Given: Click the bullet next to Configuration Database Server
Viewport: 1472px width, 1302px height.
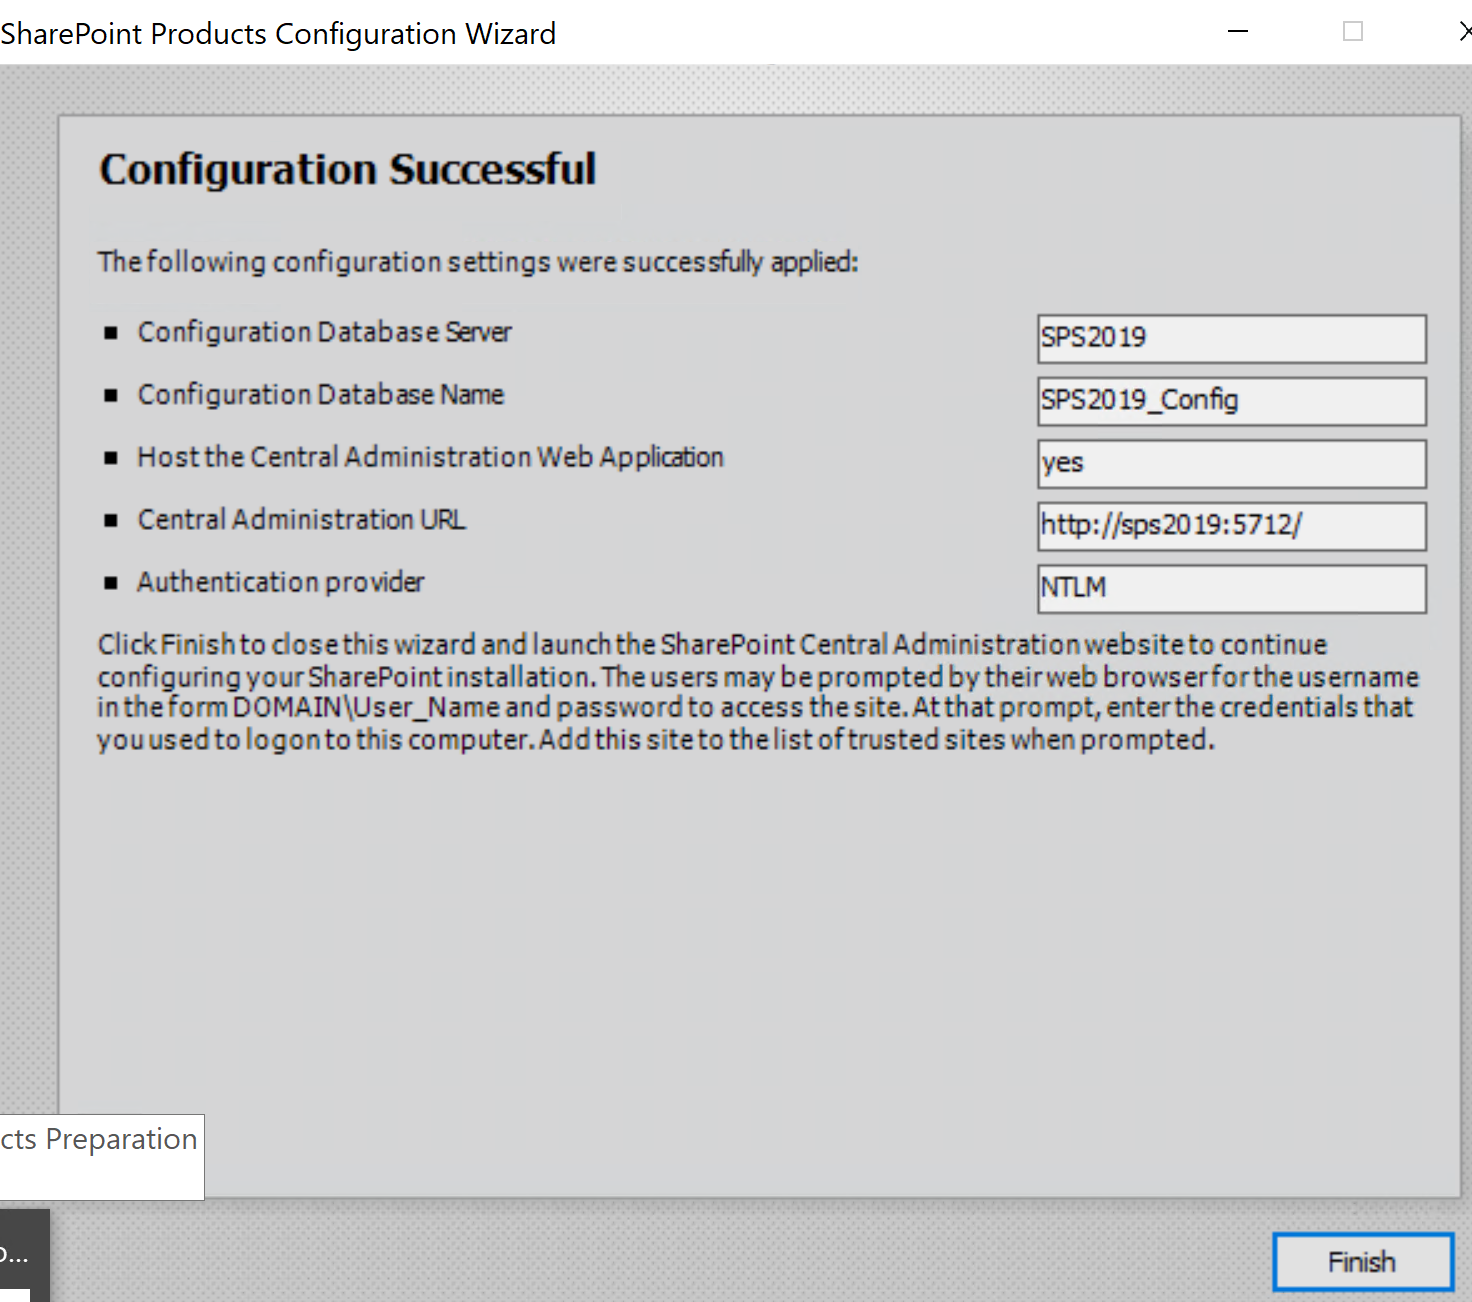Looking at the screenshot, I should 112,332.
